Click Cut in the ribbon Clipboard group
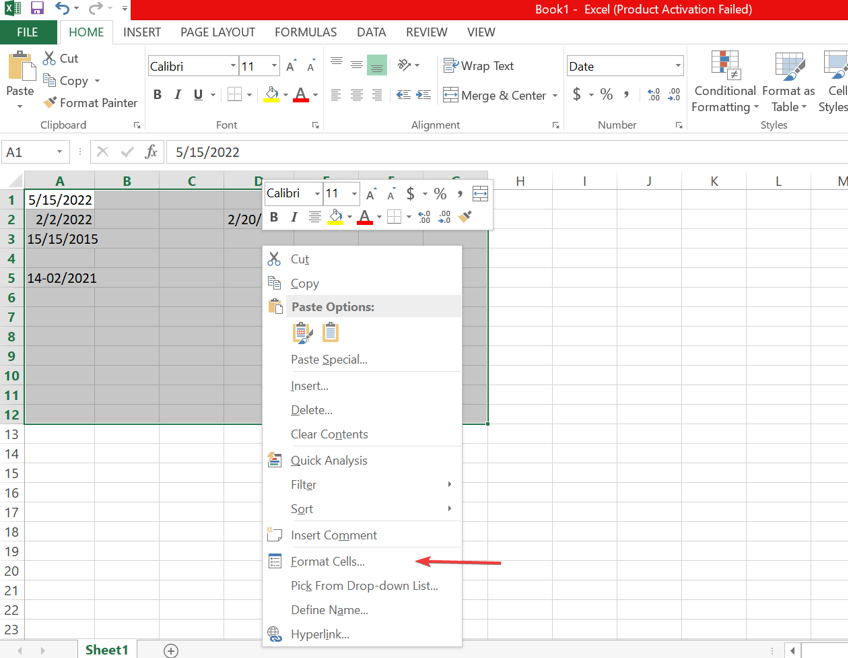Screen dimensions: 848x658 61,58
